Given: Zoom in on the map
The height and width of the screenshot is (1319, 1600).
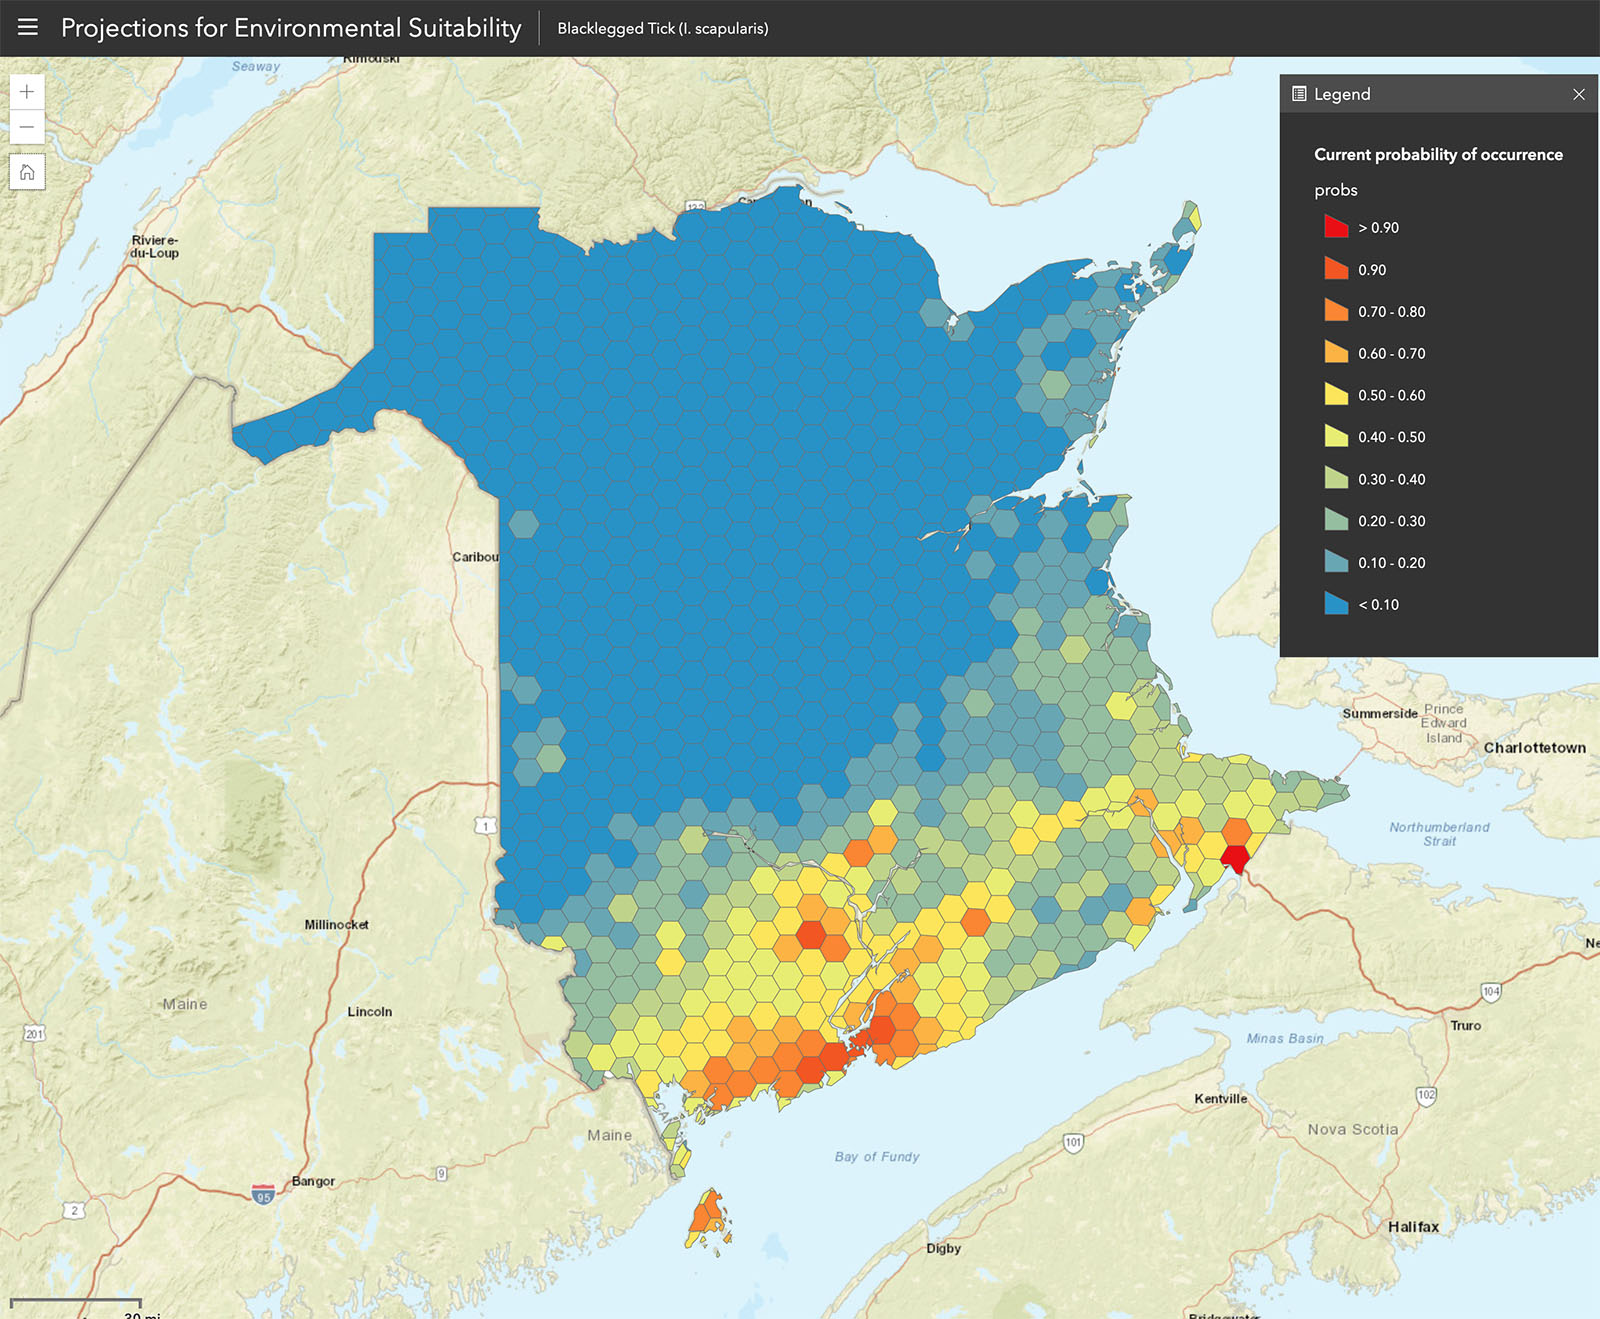Looking at the screenshot, I should pos(27,92).
